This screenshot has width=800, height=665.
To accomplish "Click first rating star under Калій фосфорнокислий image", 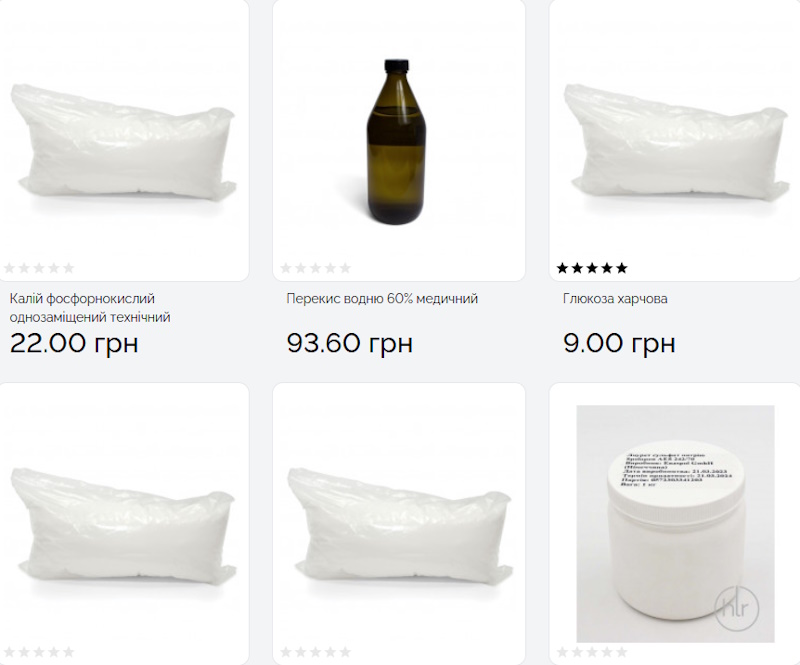I will (10, 268).
